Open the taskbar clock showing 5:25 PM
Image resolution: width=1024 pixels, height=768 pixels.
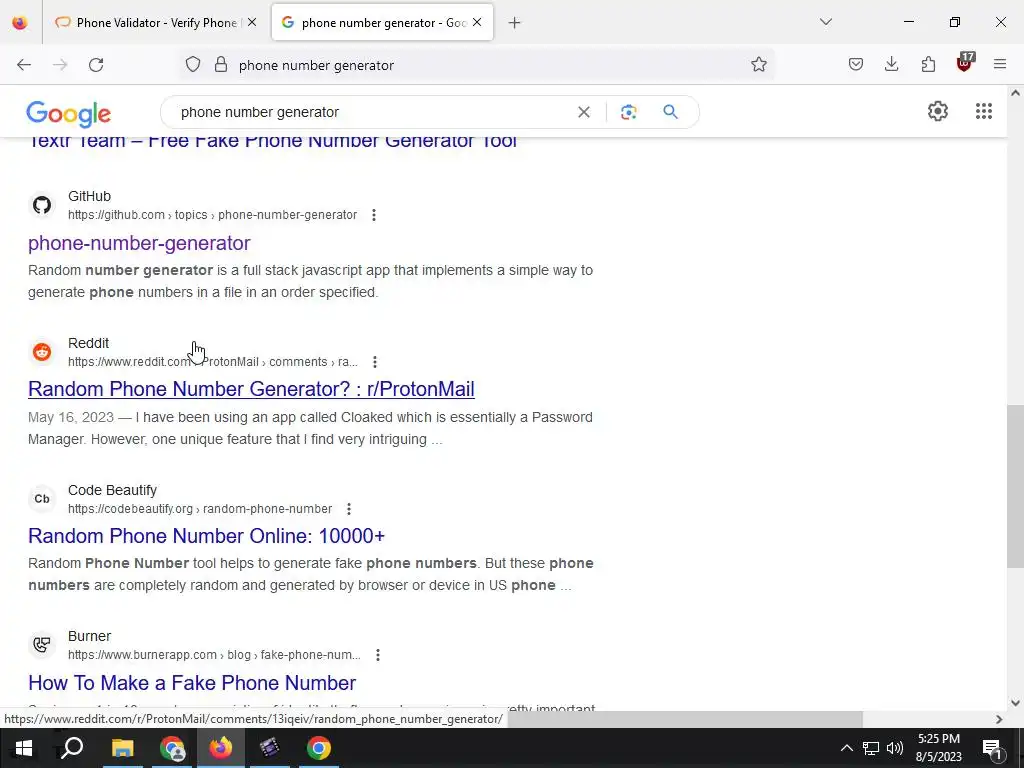click(x=938, y=748)
